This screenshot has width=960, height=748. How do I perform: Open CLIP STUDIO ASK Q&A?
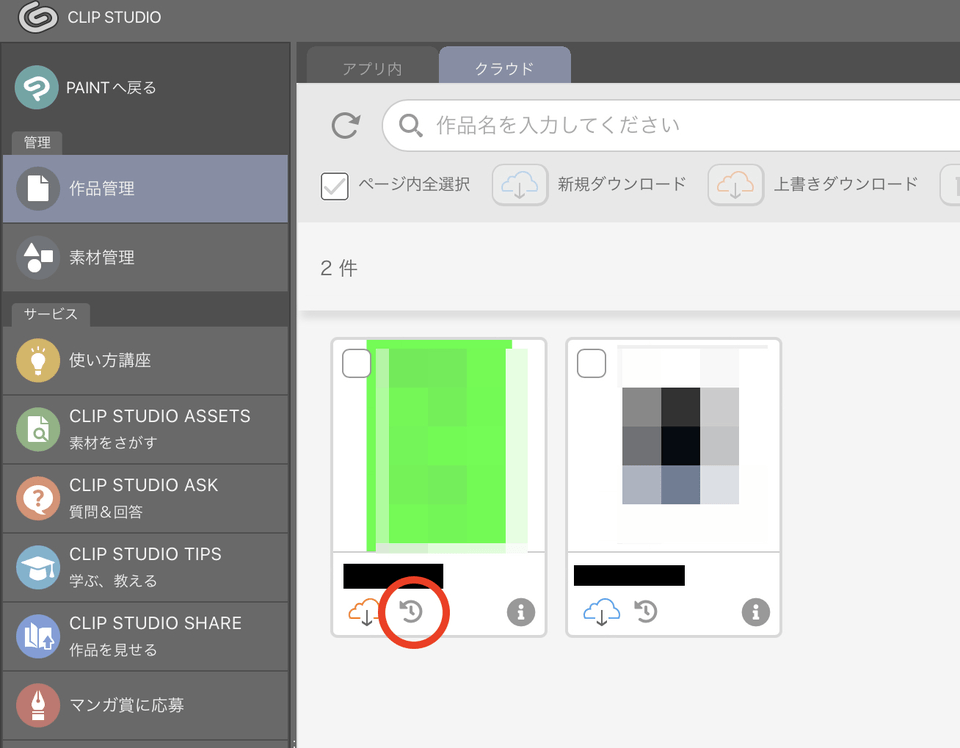[x=145, y=499]
